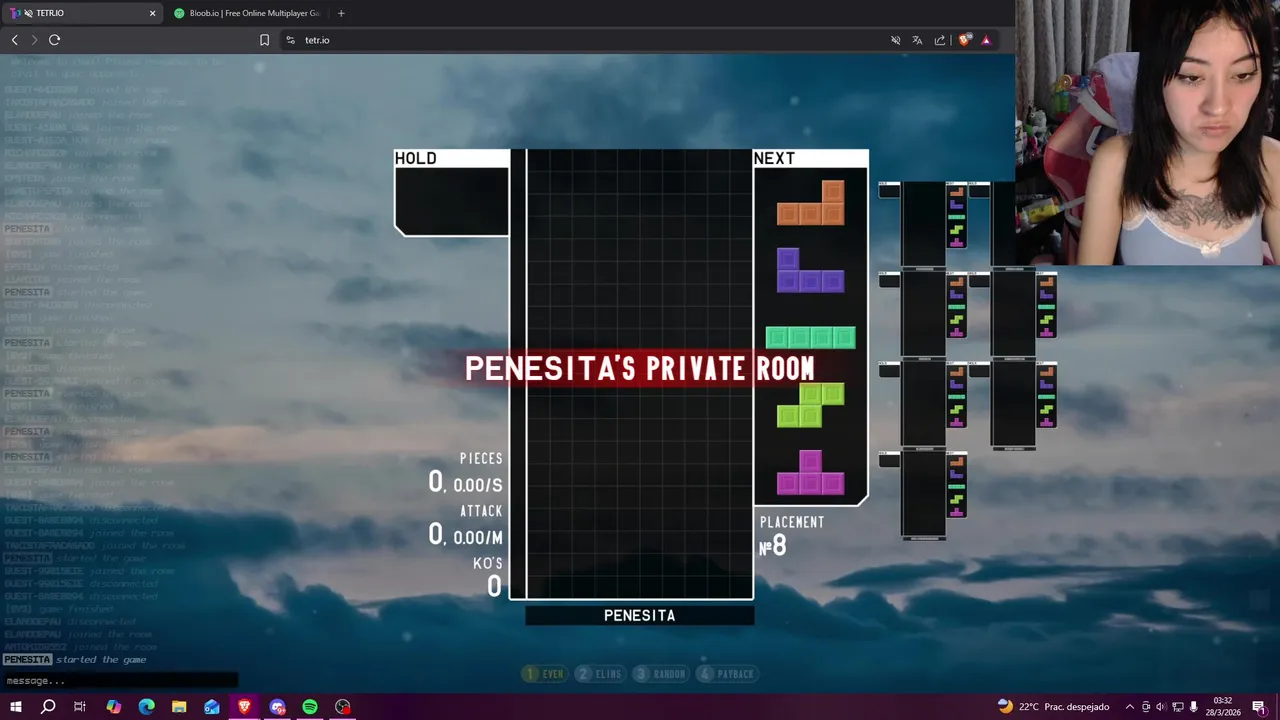Click the magenta T piece in NEXT queue
The height and width of the screenshot is (720, 1280).
pos(811,472)
